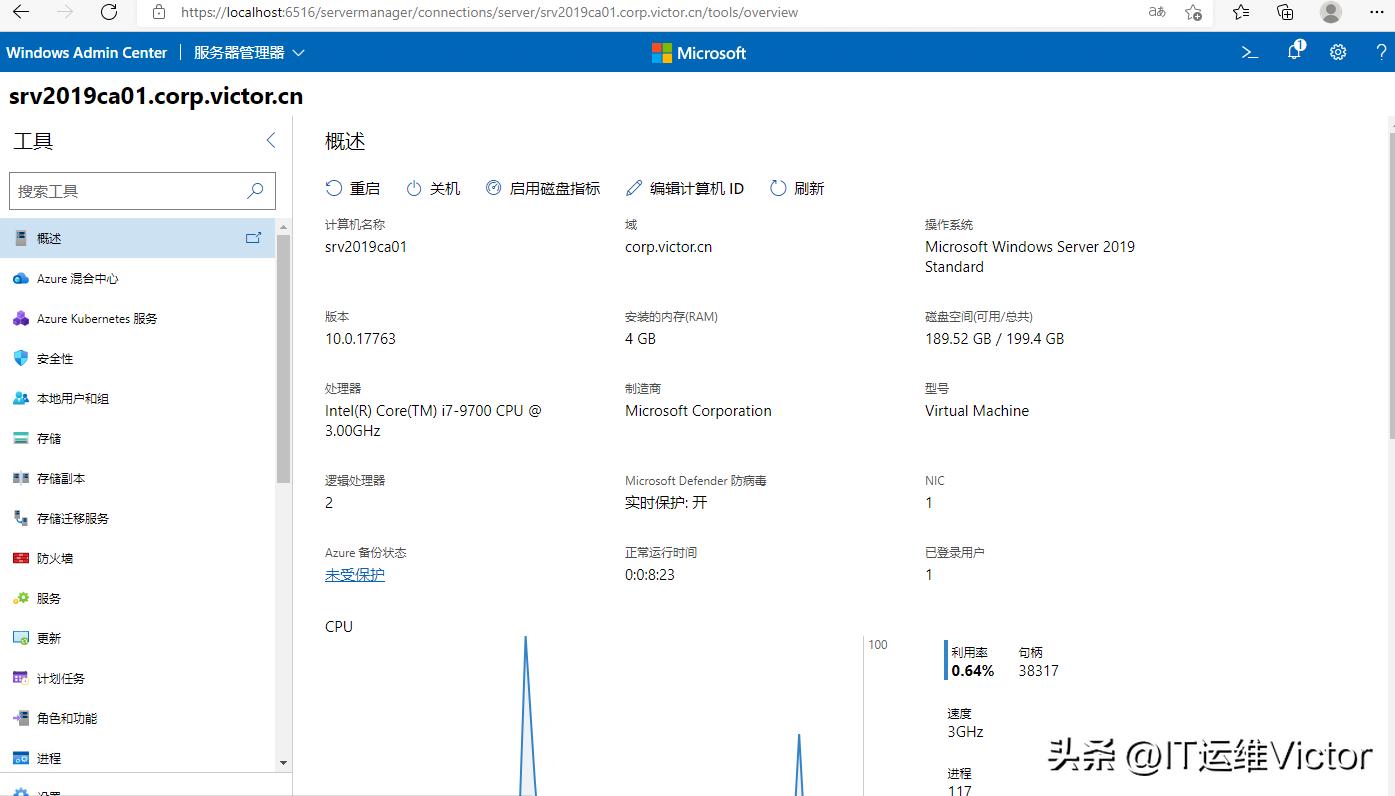The height and width of the screenshot is (796, 1395).
Task: Open the 服务器管理器 dropdown
Action: [248, 52]
